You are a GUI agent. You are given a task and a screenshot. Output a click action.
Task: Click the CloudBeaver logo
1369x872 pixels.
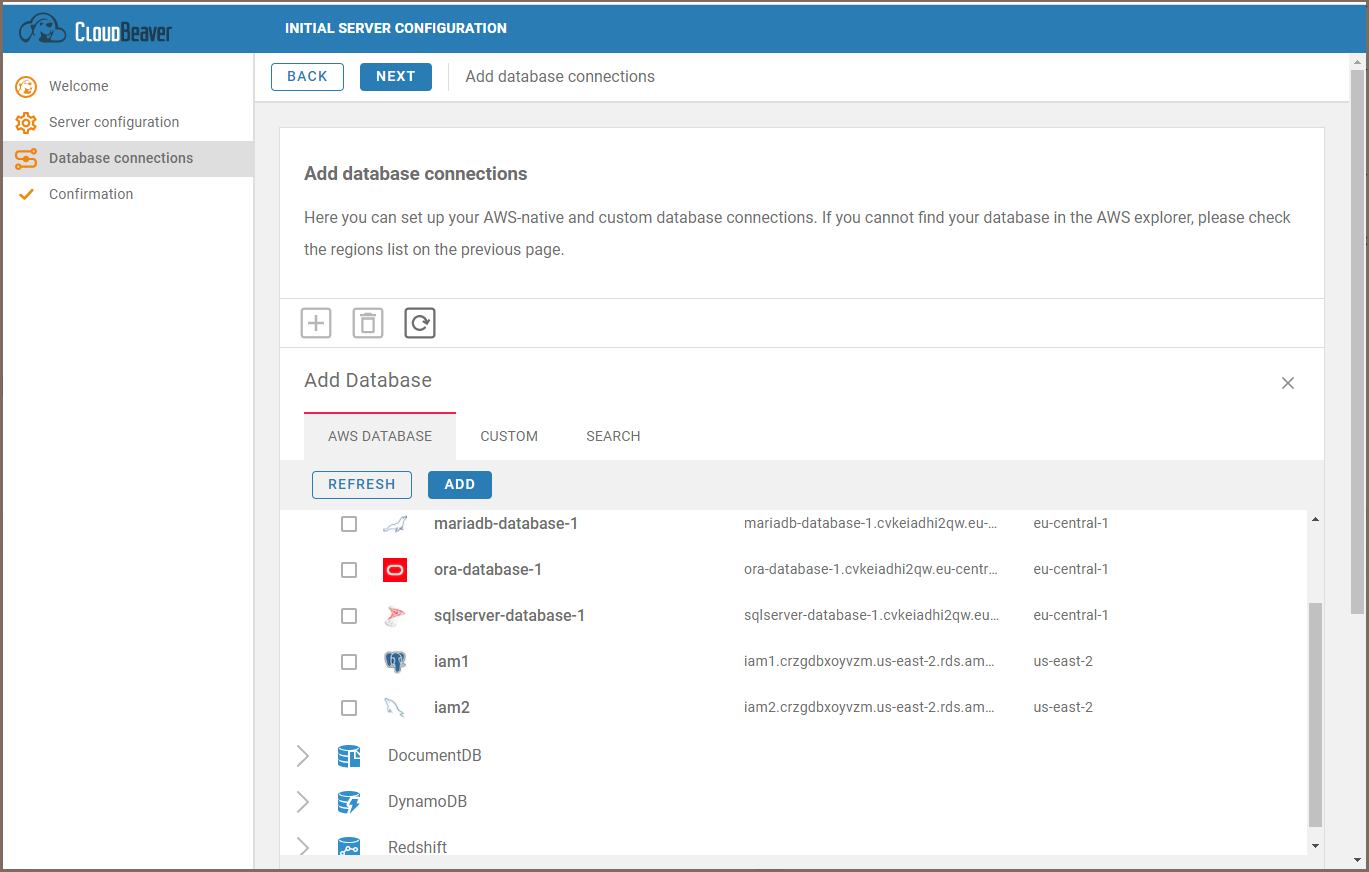(96, 29)
